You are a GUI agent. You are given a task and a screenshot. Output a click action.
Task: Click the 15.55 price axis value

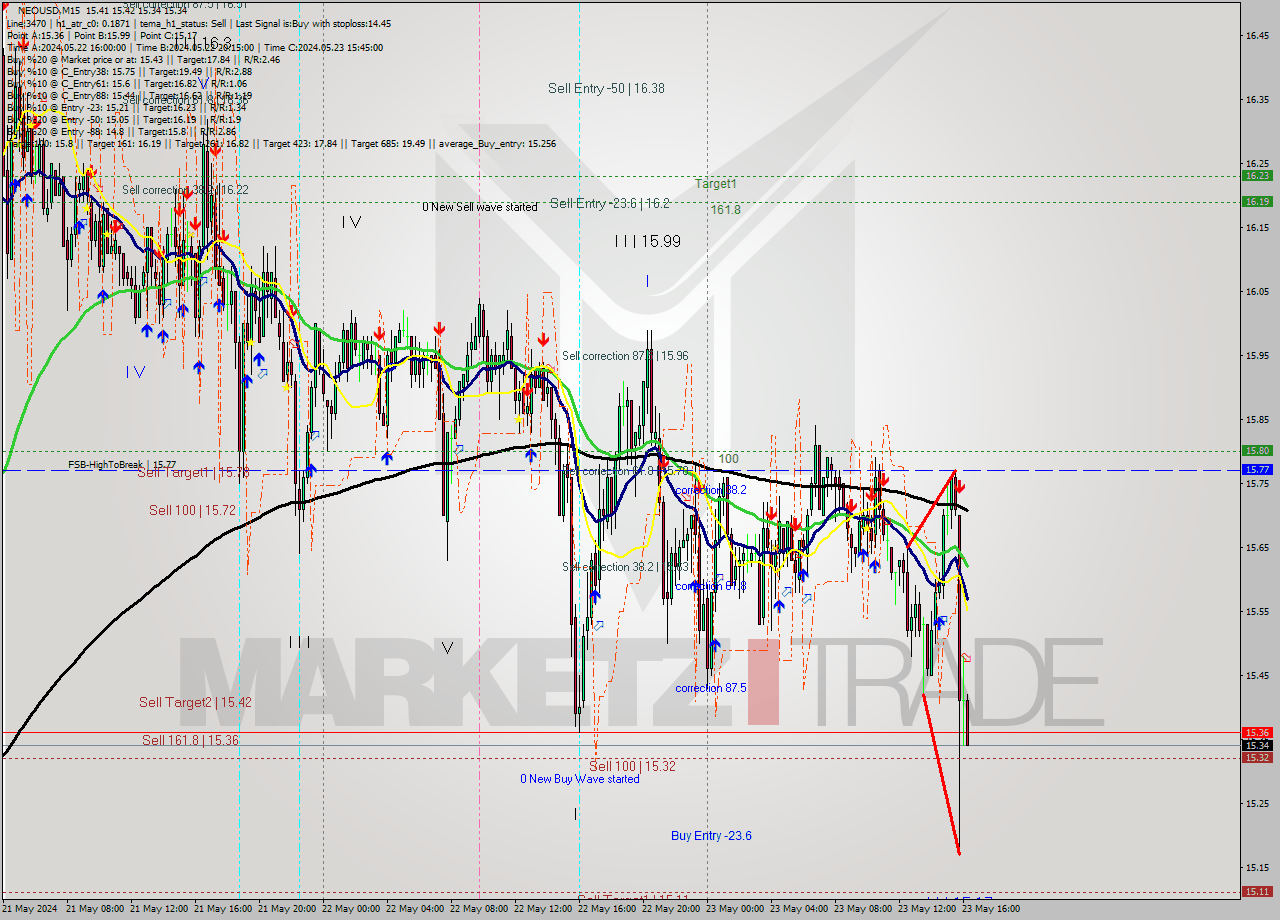point(1257,612)
